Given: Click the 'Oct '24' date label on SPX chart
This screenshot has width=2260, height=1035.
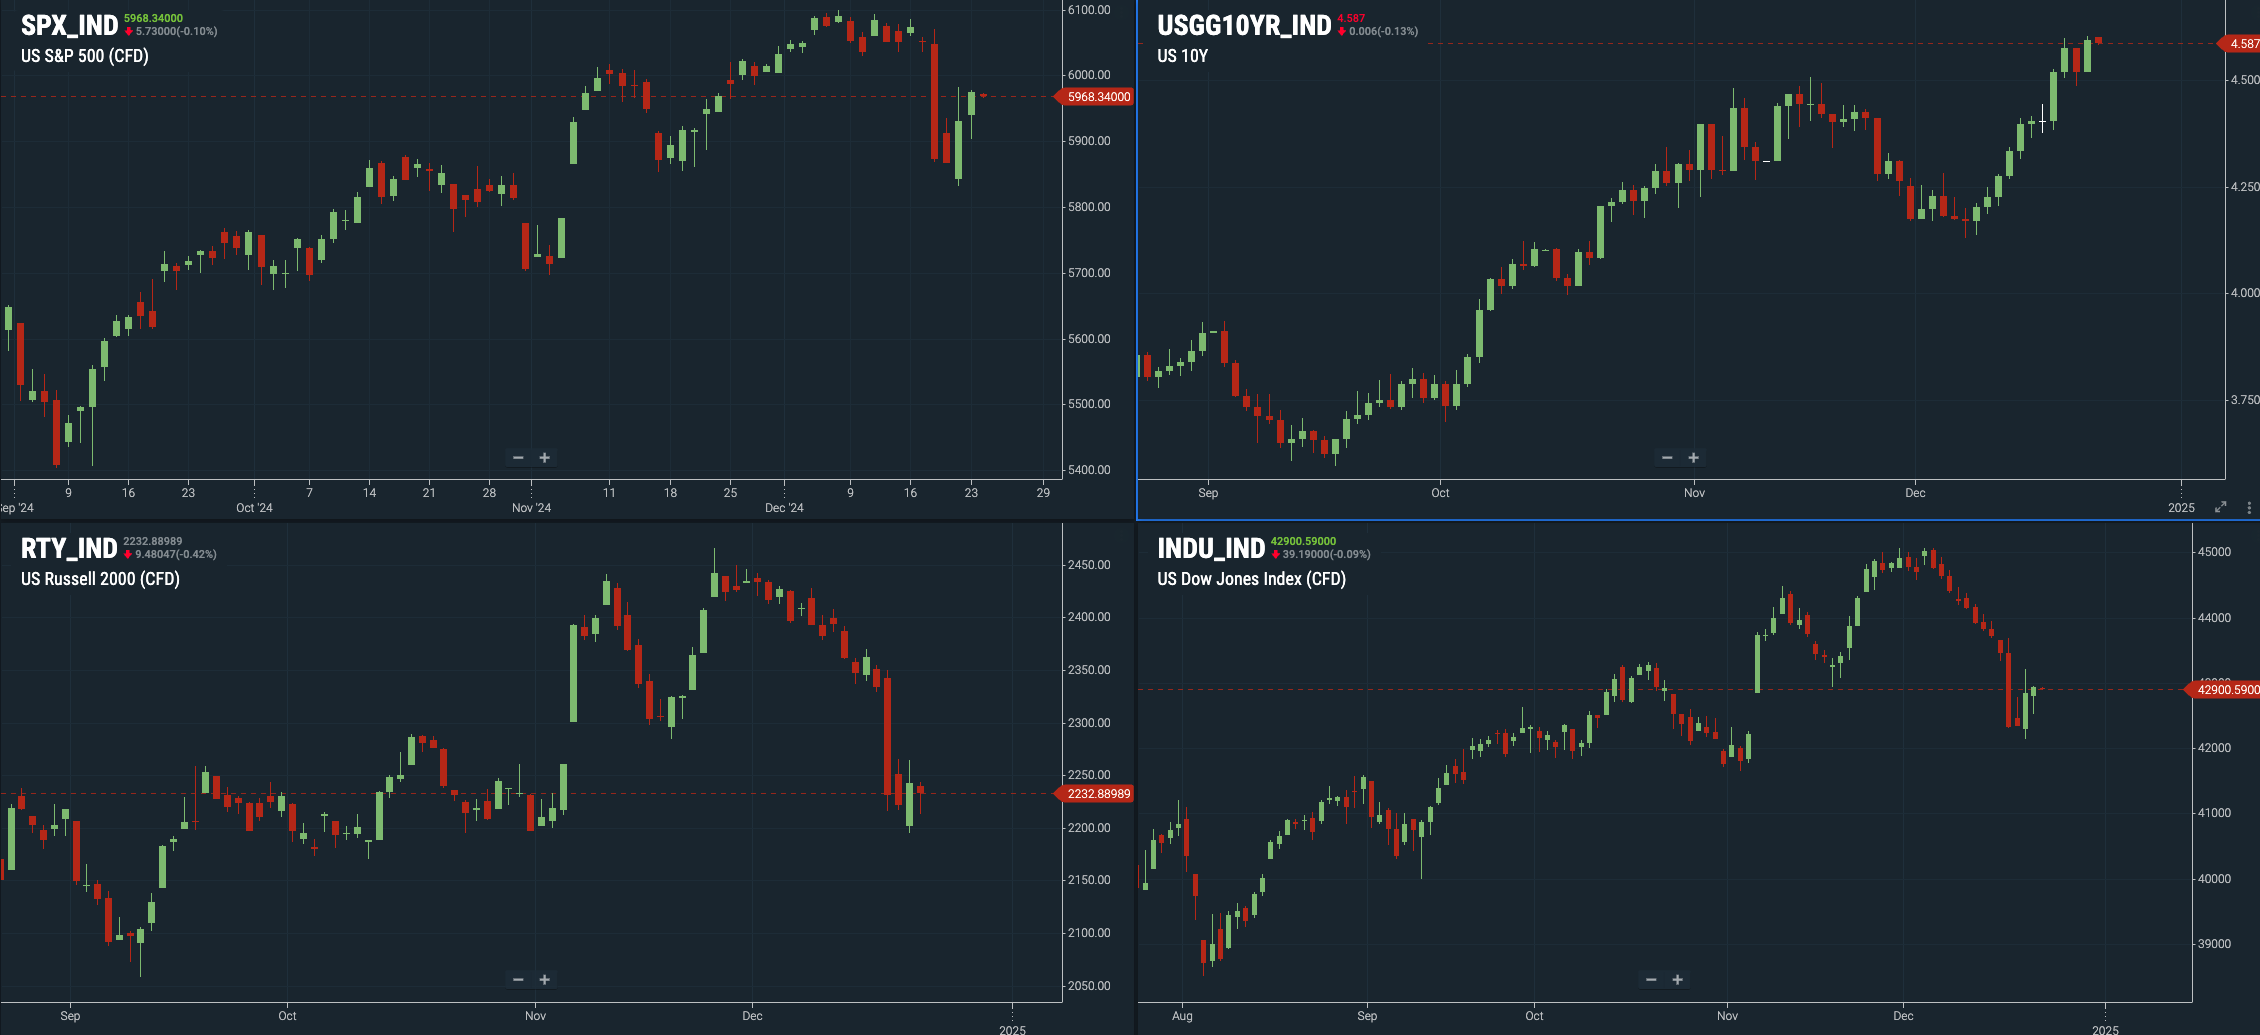Looking at the screenshot, I should [x=254, y=508].
